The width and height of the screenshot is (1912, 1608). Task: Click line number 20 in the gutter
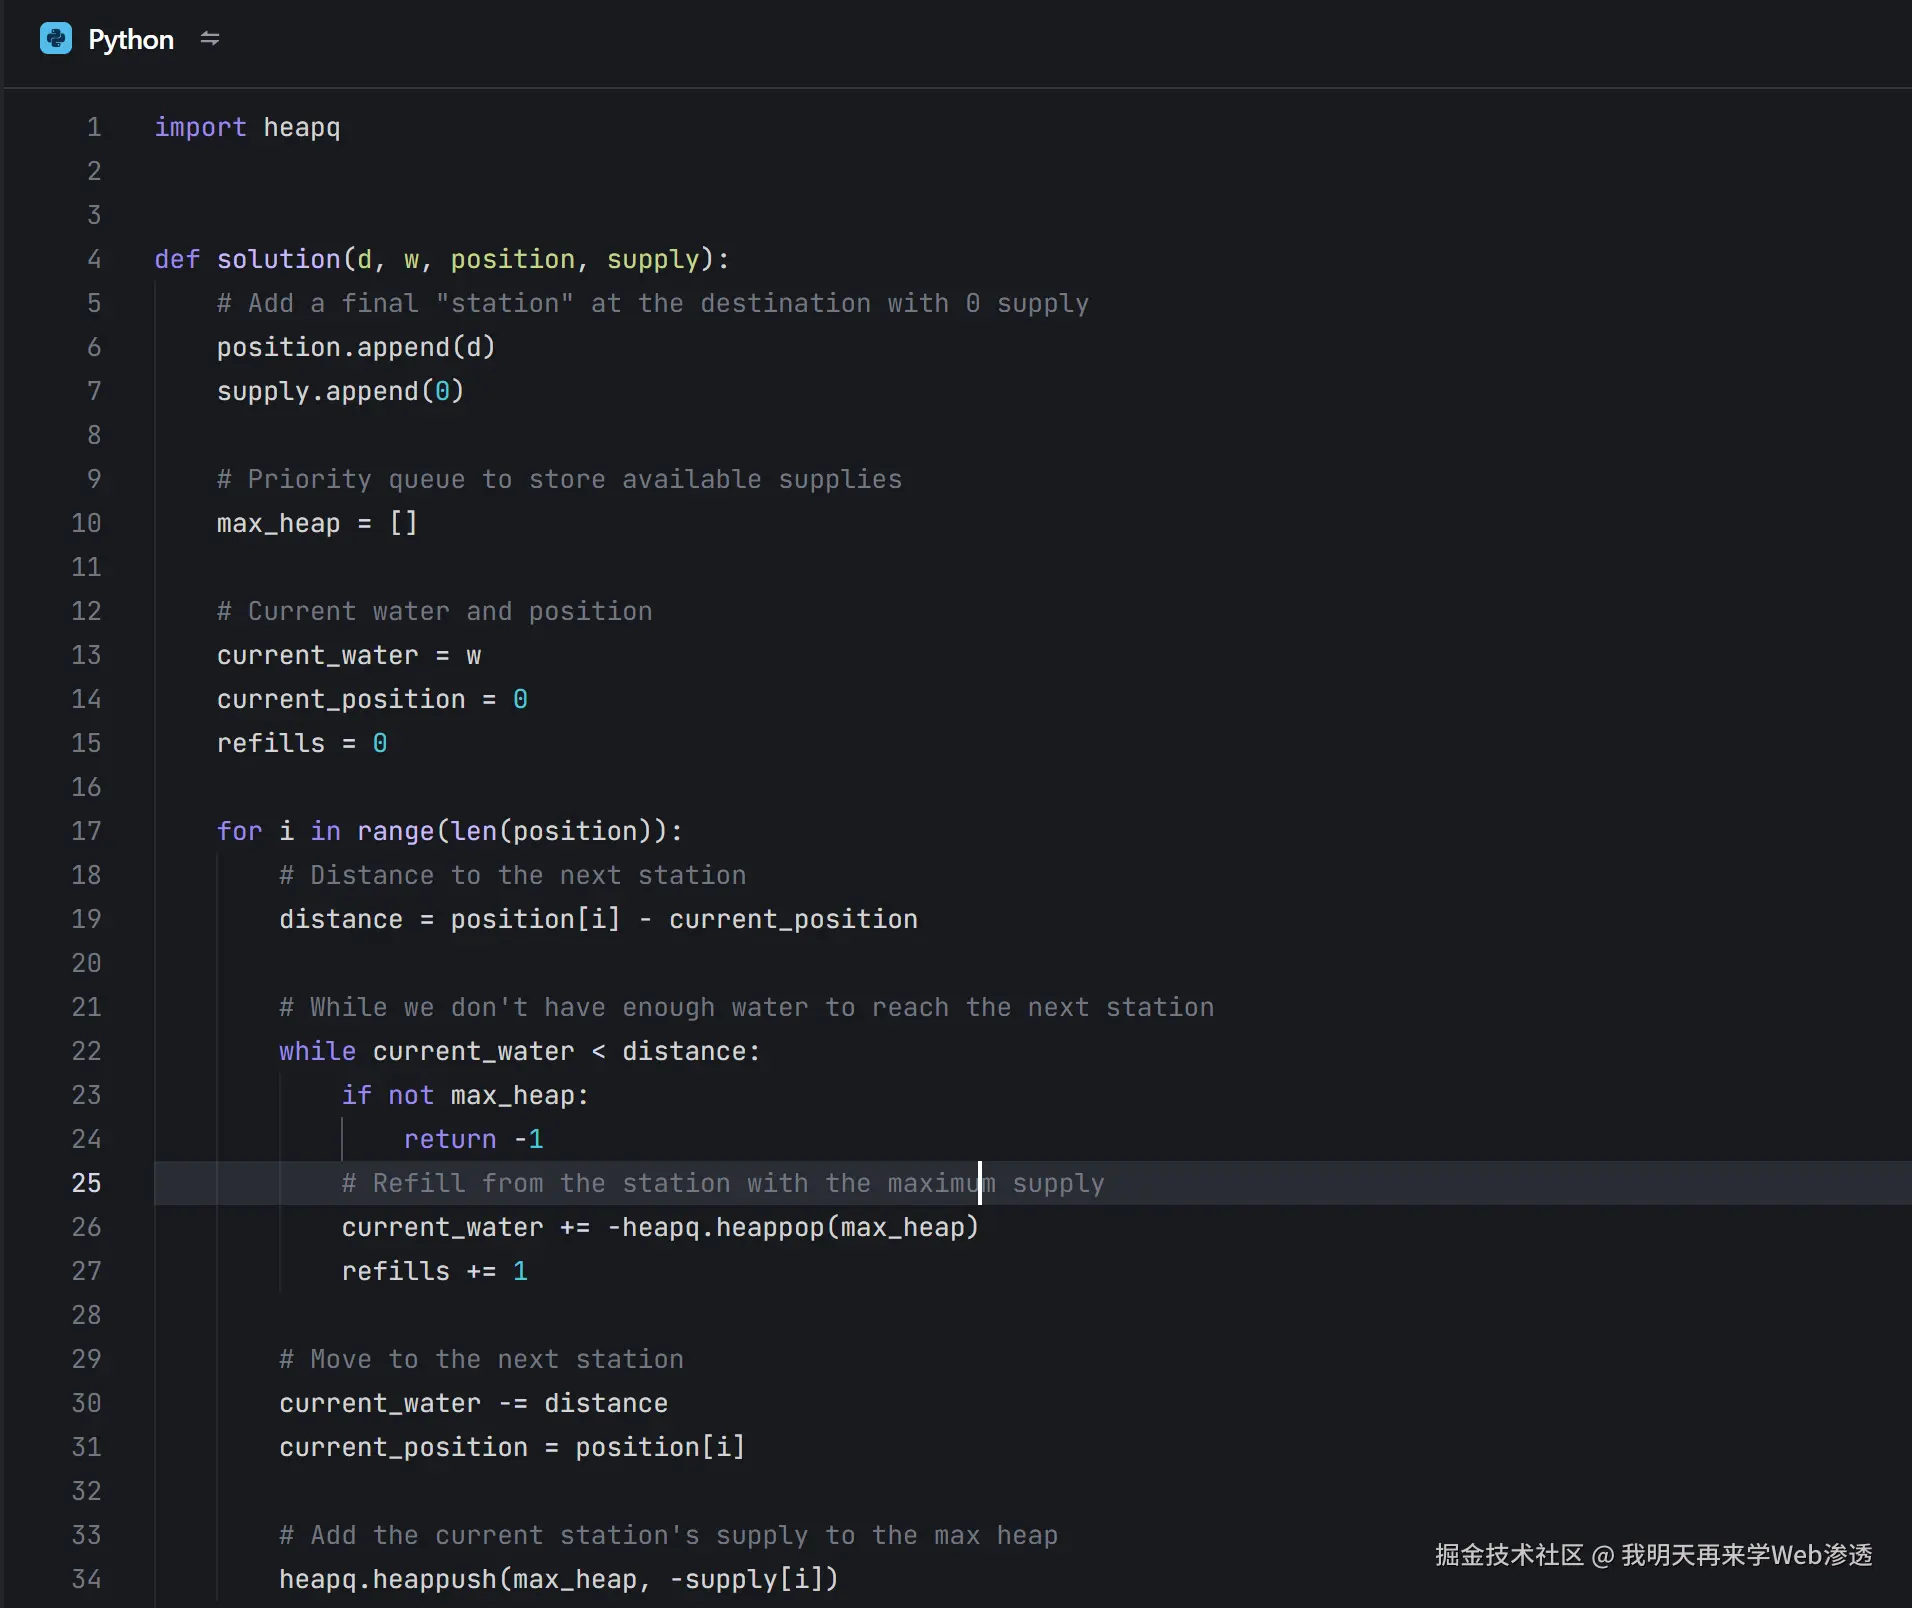(86, 963)
